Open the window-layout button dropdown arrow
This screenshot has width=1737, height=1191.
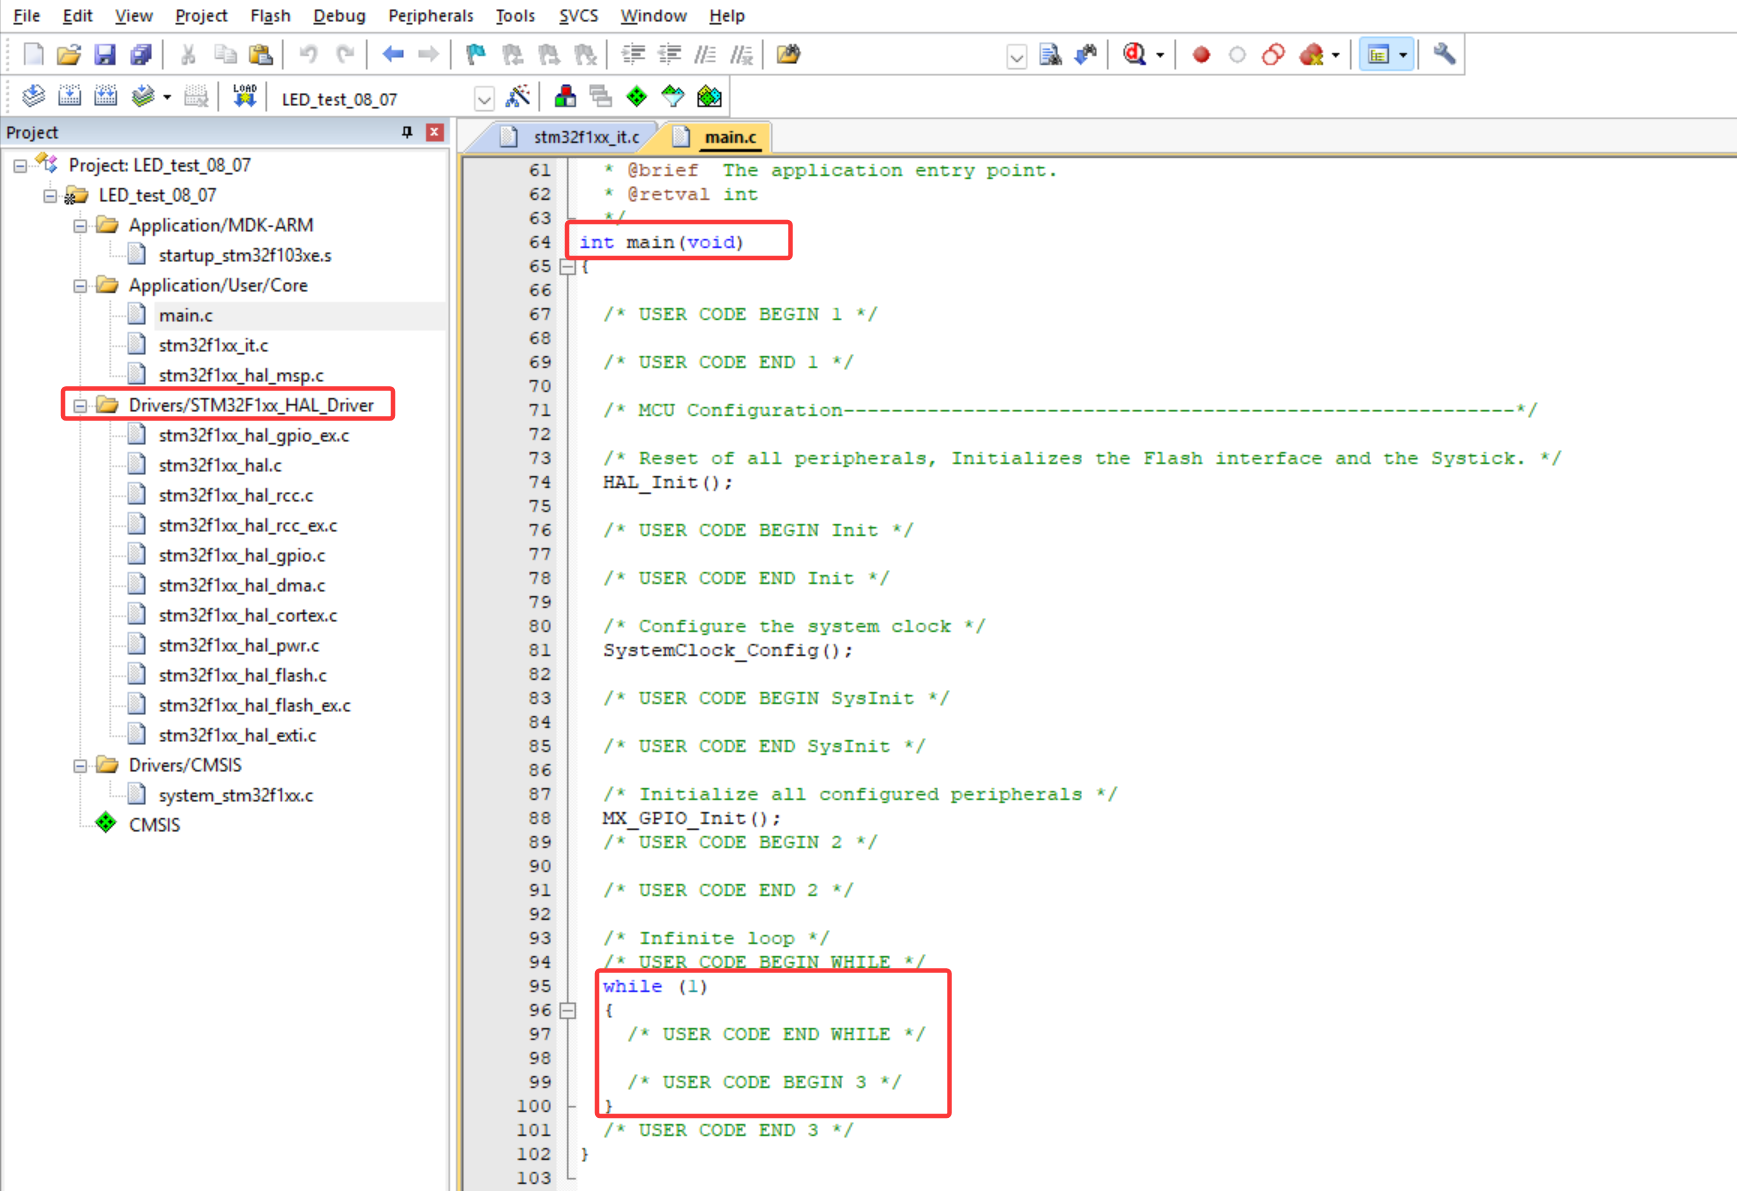tap(1403, 55)
